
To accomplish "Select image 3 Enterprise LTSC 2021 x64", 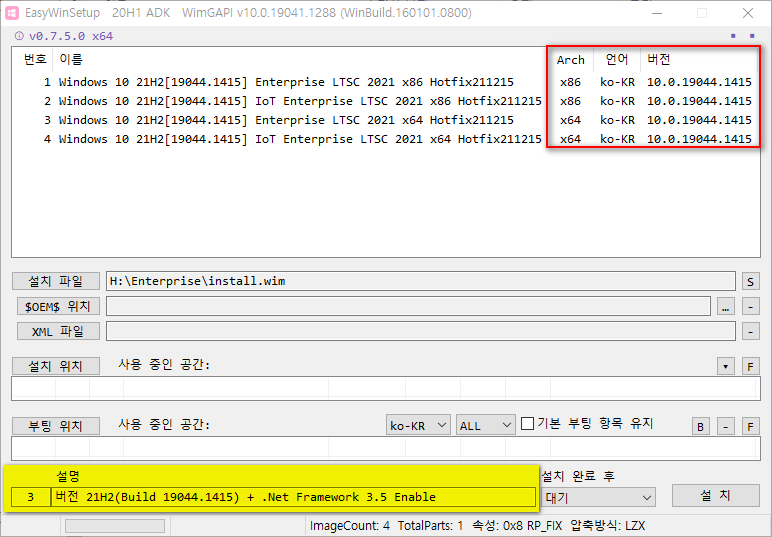I will tap(386, 120).
